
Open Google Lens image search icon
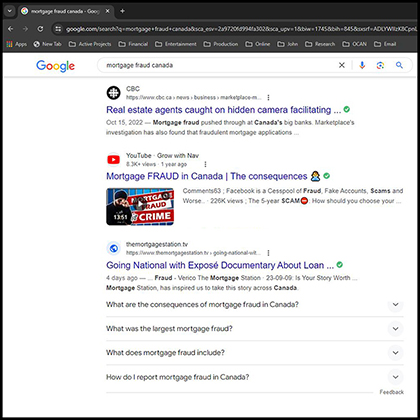(x=380, y=65)
